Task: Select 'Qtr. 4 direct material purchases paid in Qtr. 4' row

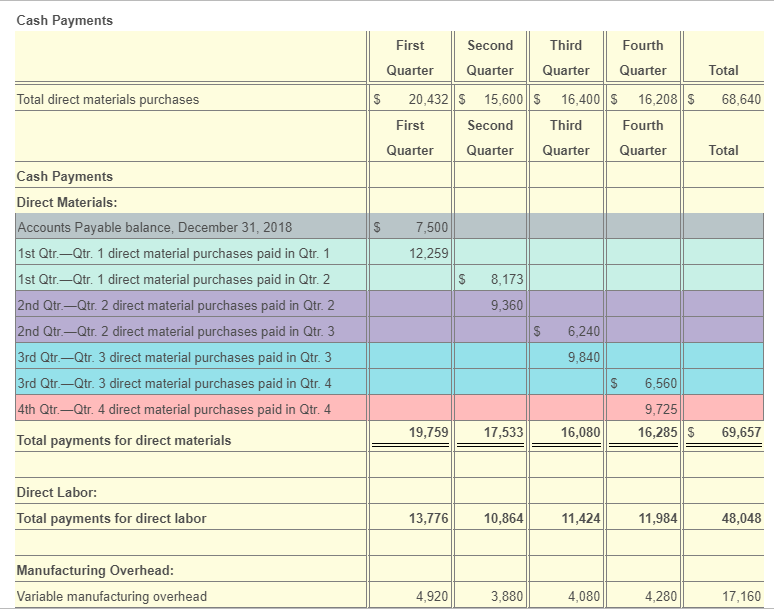Action: (389, 409)
